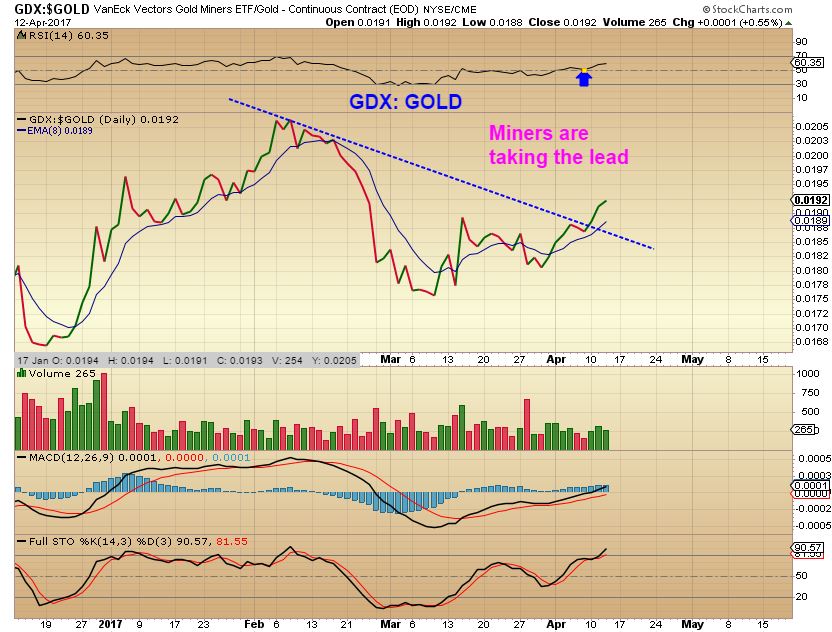Click the 0.0205 price axis label
The width and height of the screenshot is (832, 632).
pos(812,126)
